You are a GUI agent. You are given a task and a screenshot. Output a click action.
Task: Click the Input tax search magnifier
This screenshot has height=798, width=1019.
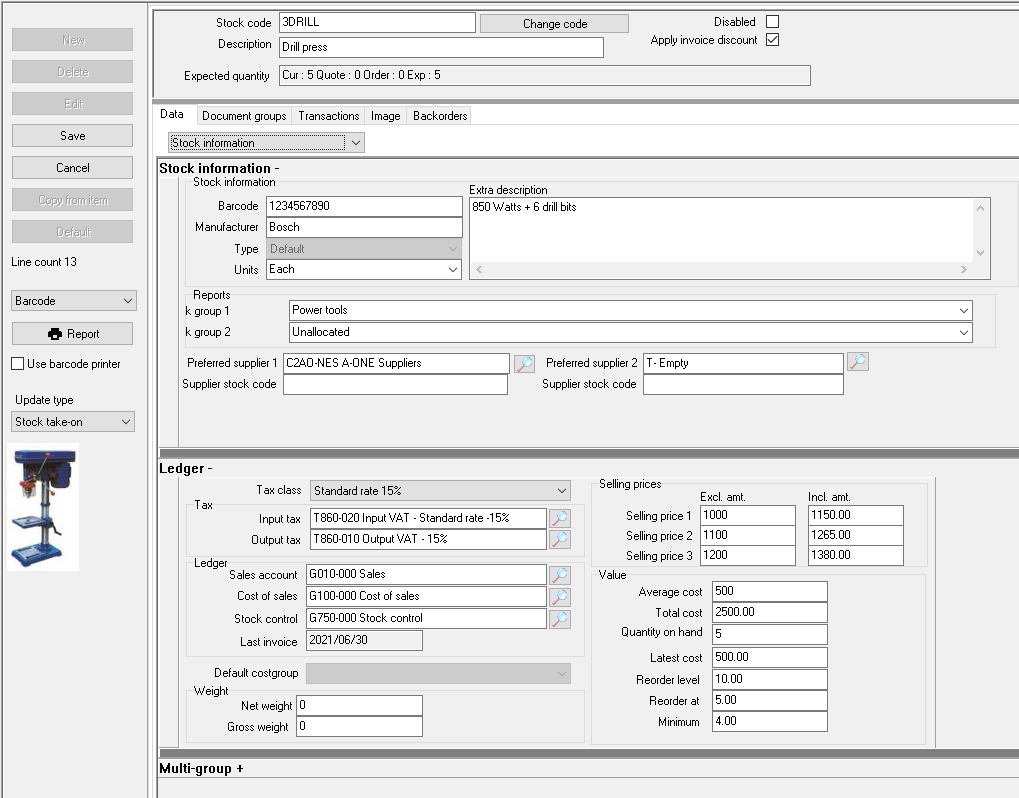[x=560, y=518]
